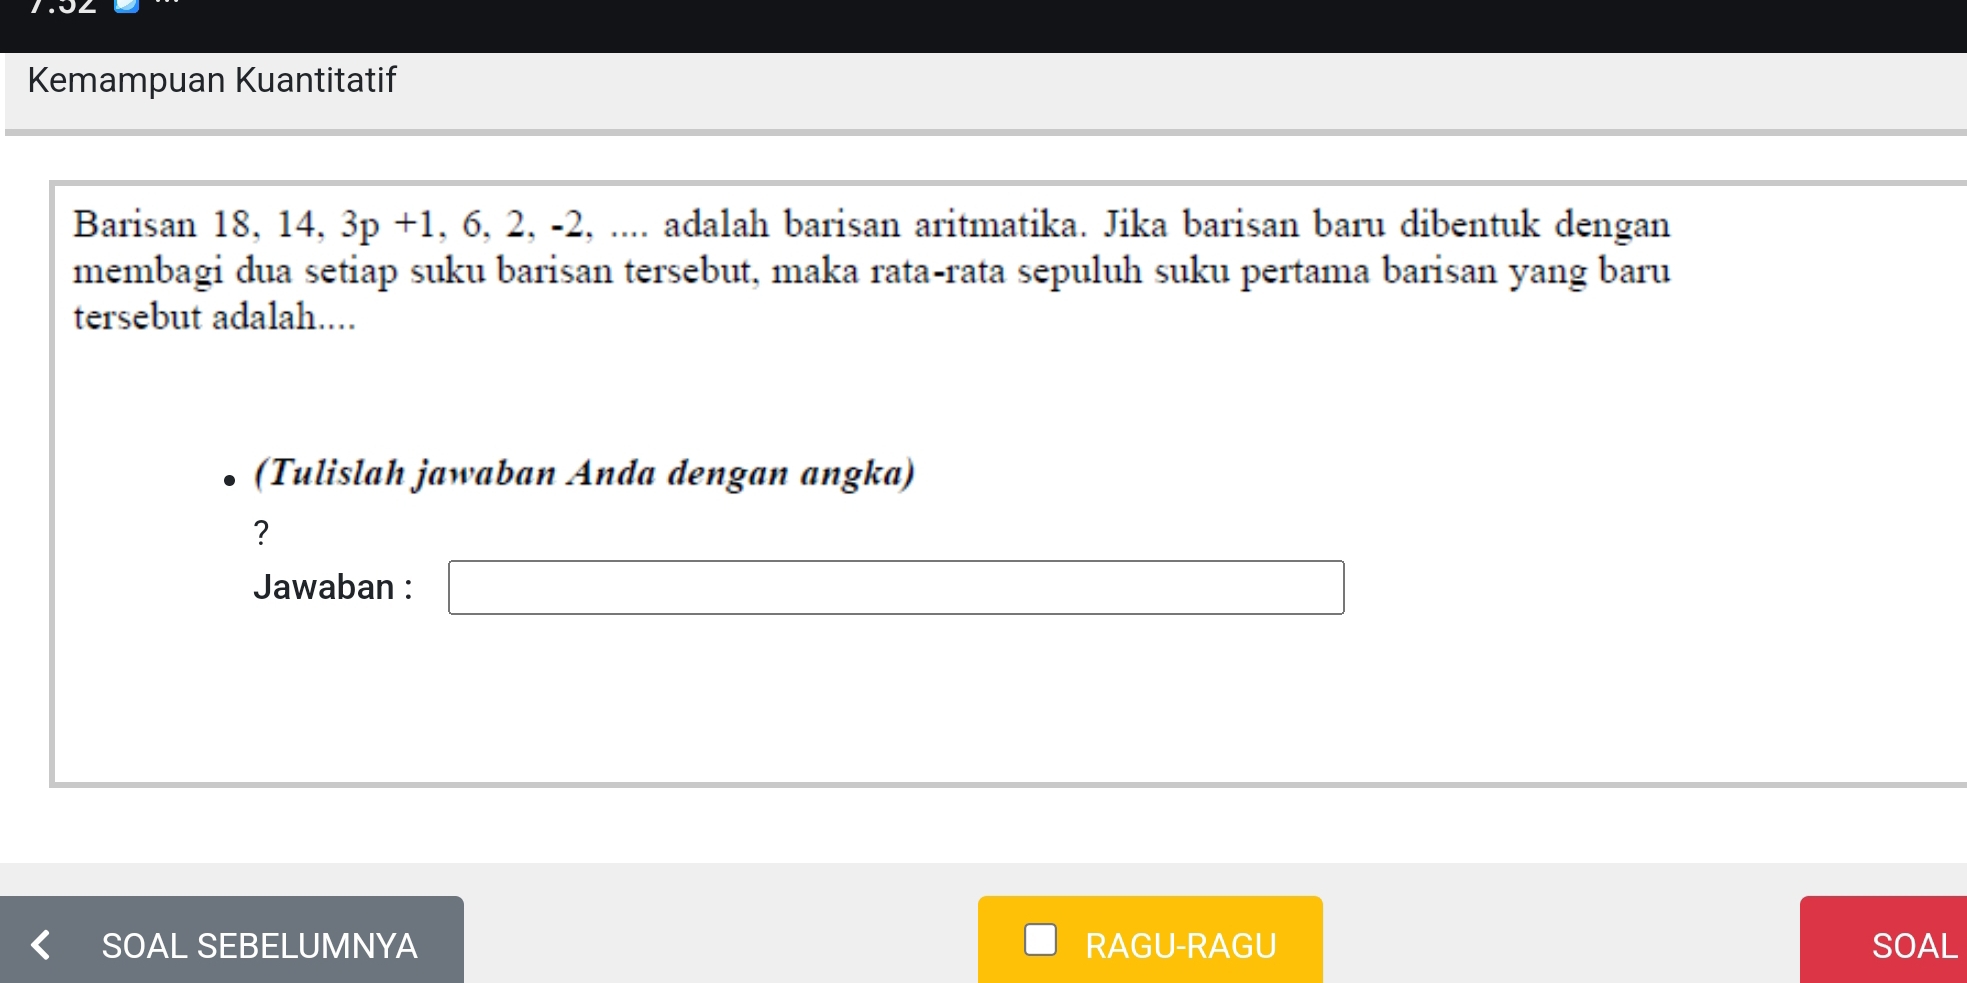The height and width of the screenshot is (983, 1967).
Task: Tick the RAGU-RAGU checkbox
Action: 1040,940
